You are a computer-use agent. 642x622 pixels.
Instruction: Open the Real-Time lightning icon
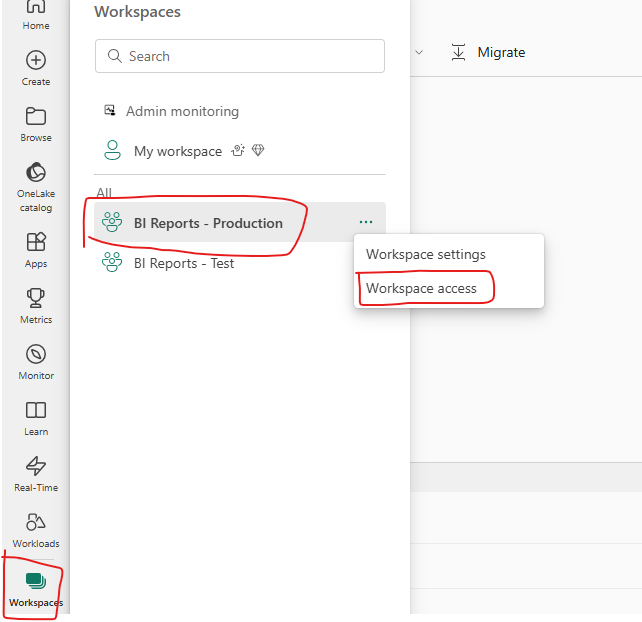[36, 466]
